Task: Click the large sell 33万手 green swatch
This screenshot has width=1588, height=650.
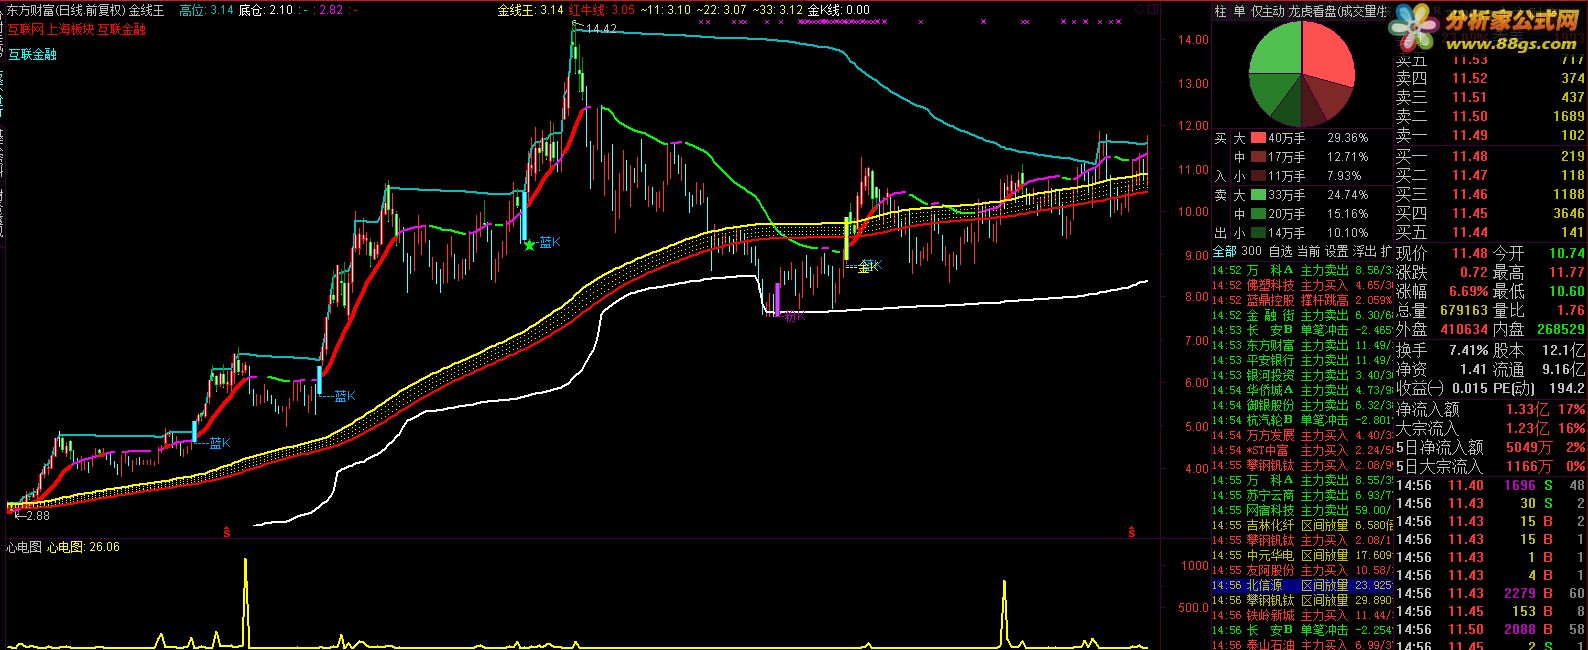Action: 1257,195
